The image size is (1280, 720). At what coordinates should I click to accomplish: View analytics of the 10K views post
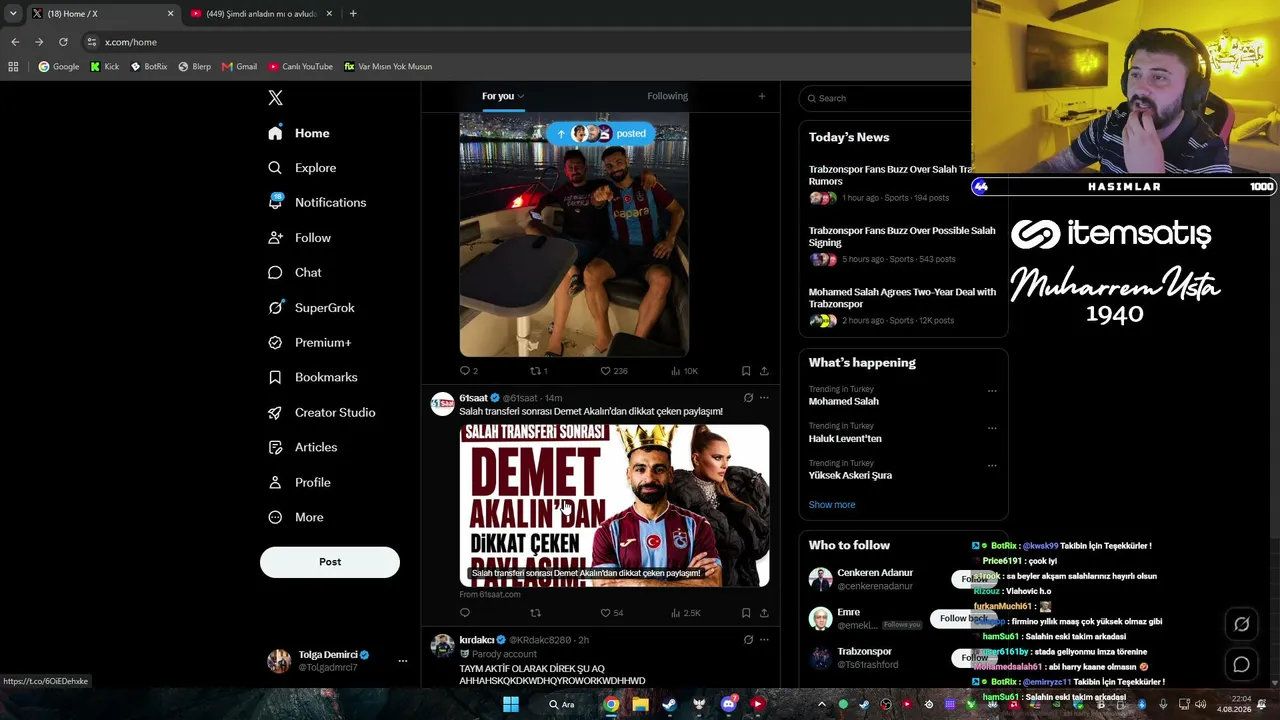click(684, 371)
